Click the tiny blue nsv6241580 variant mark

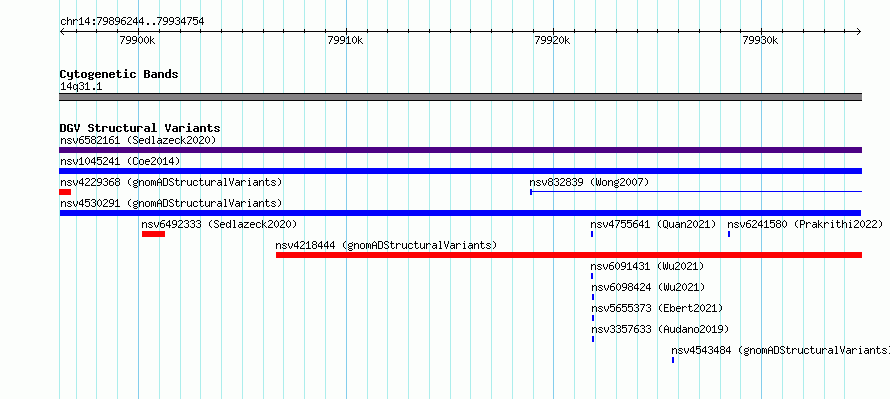pos(729,234)
